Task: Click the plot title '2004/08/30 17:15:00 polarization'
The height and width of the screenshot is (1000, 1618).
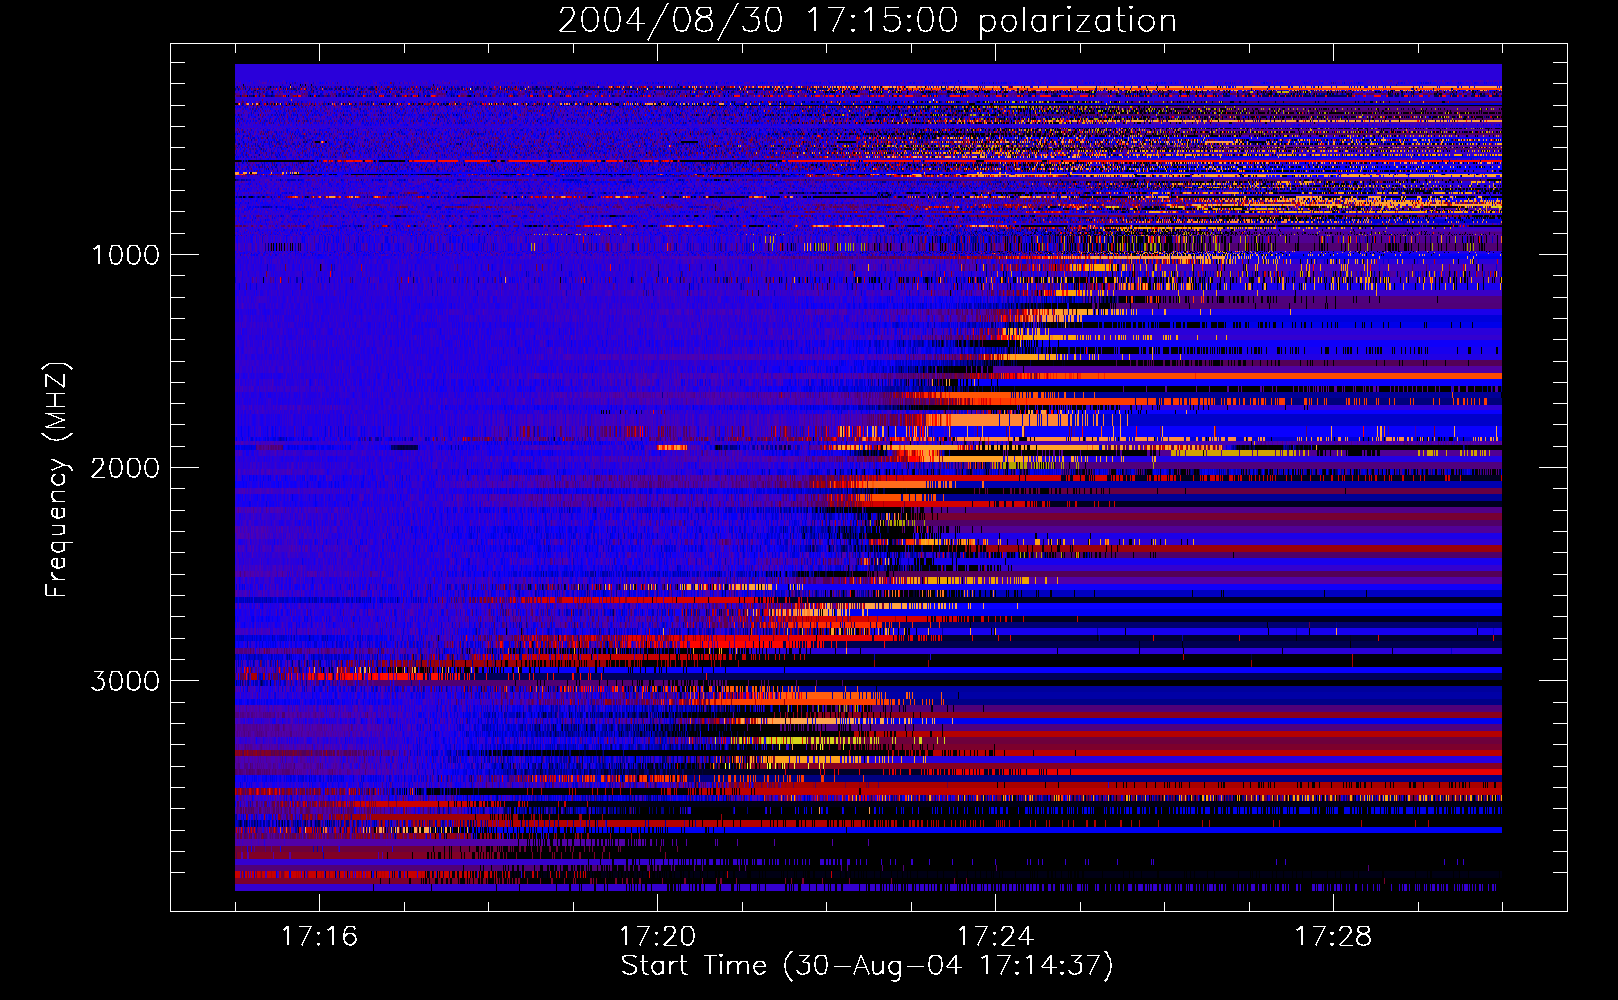Action: pos(867,20)
